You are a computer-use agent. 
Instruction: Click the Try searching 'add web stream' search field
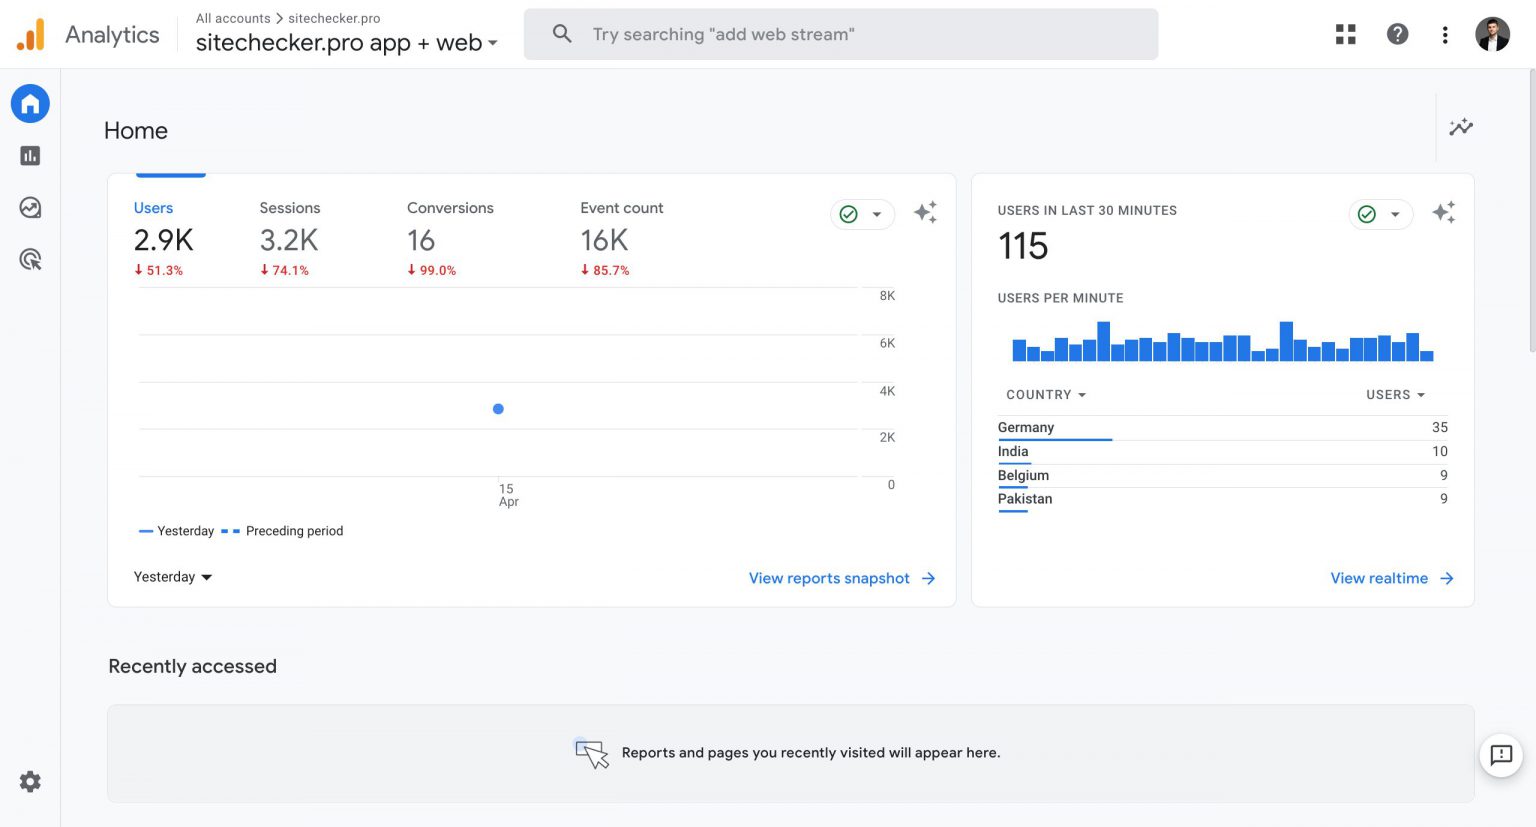pos(840,33)
